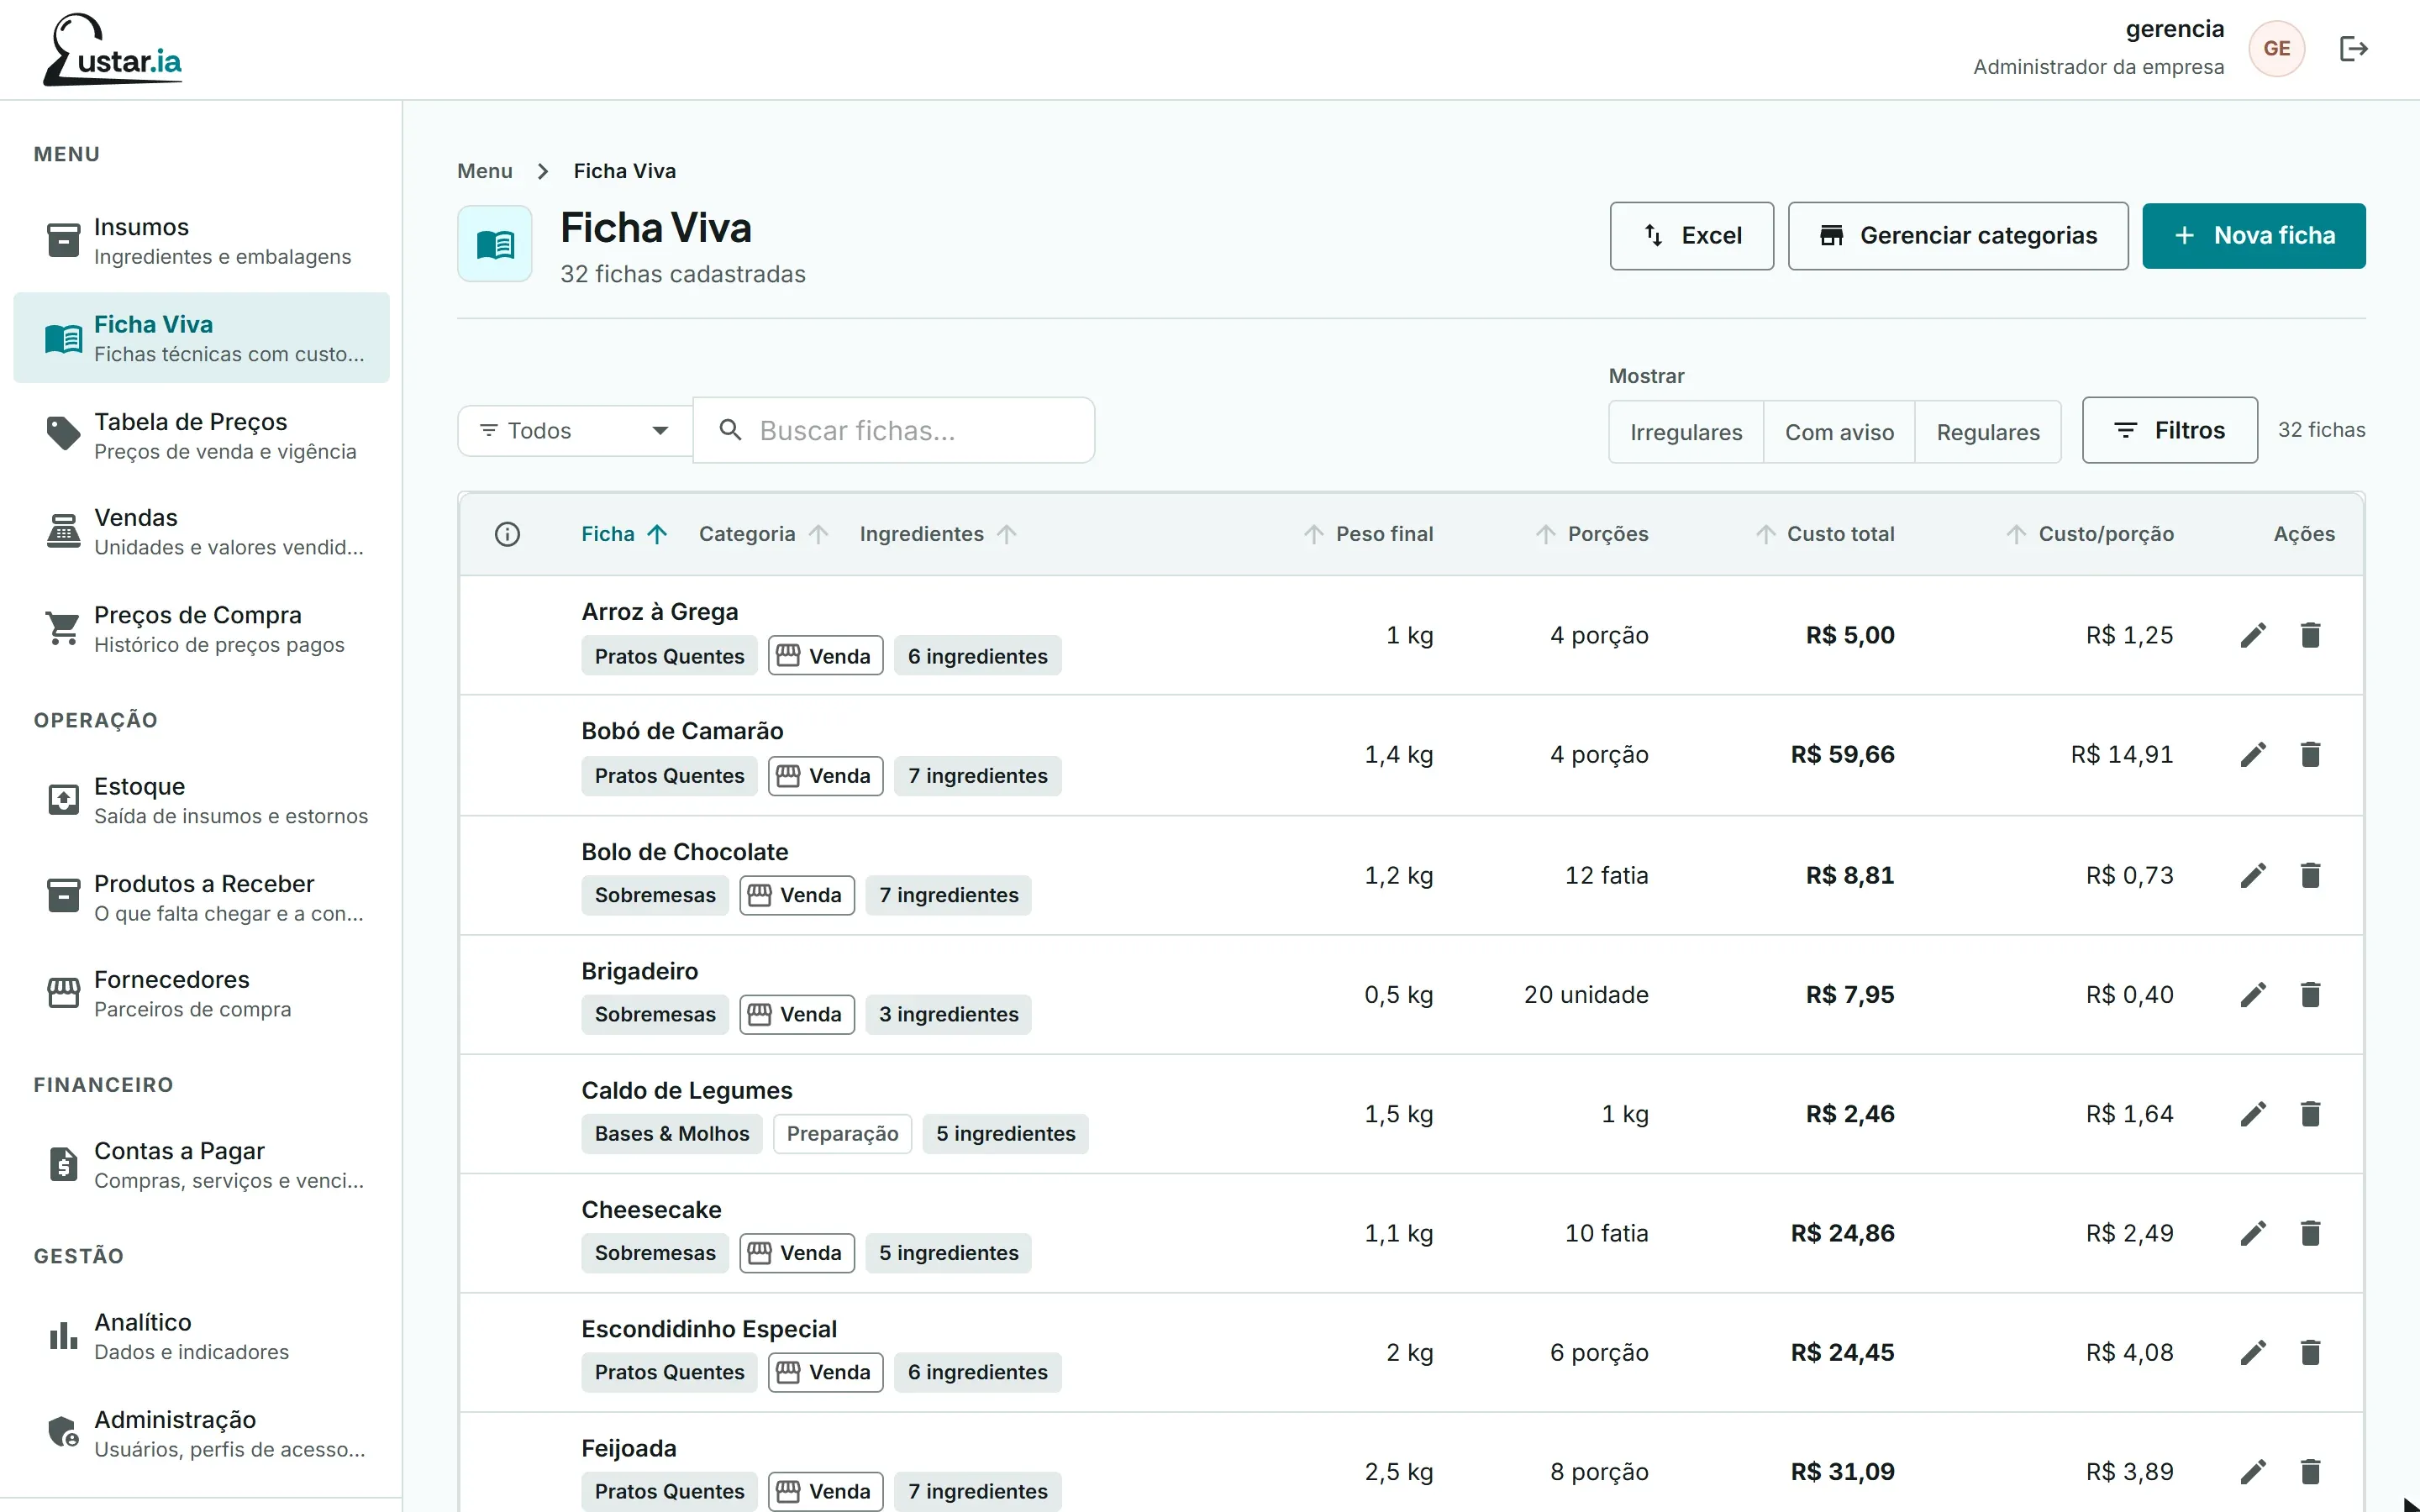Sort by the Ingredientes column
2420x1512 pixels.
coord(938,534)
